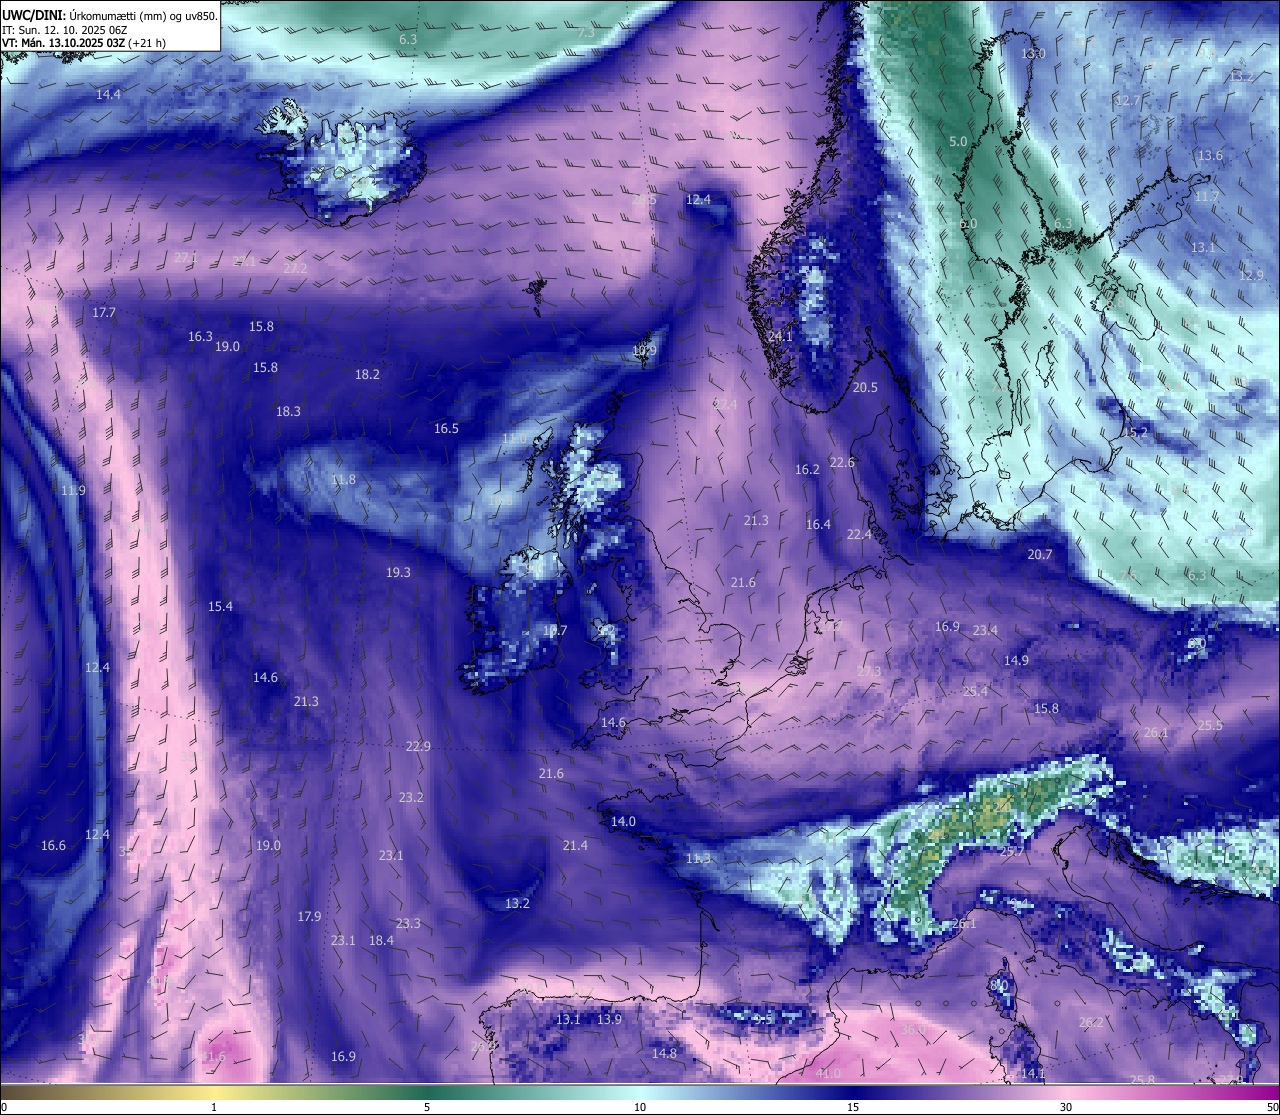Click the 5 tick on the colour scale
Image resolution: width=1280 pixels, height=1115 pixels.
427,1107
